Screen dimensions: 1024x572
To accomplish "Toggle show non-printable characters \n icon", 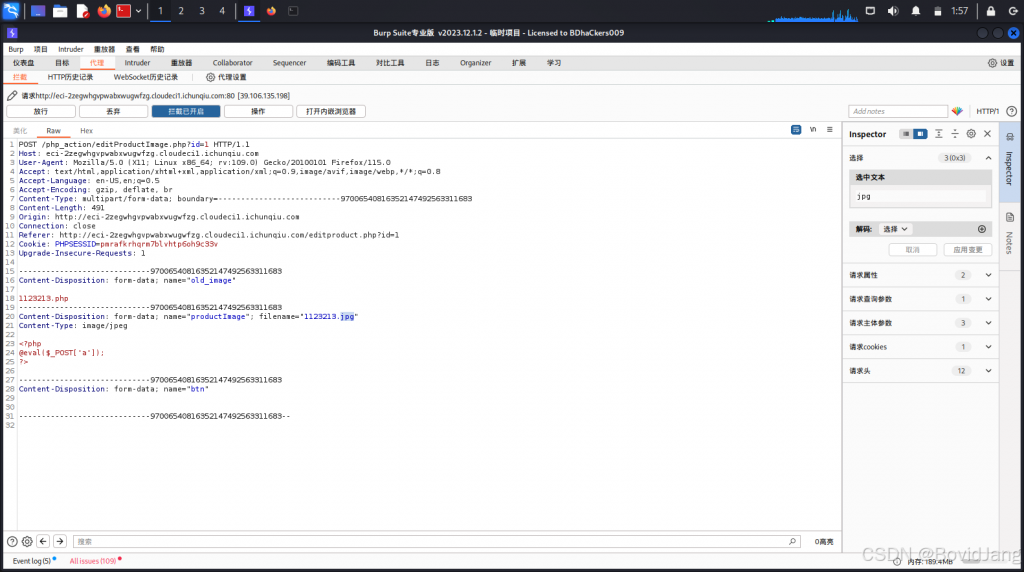I will click(813, 129).
